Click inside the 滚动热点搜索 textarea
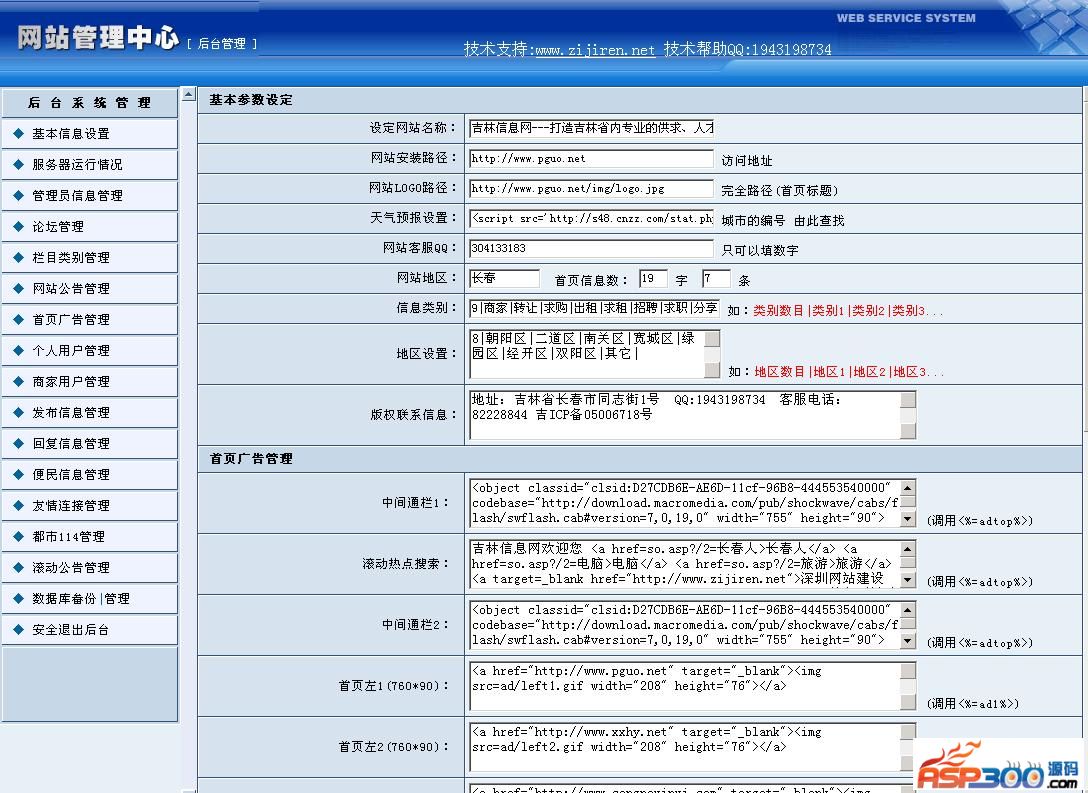Viewport: 1088px width, 793px height. click(685, 564)
